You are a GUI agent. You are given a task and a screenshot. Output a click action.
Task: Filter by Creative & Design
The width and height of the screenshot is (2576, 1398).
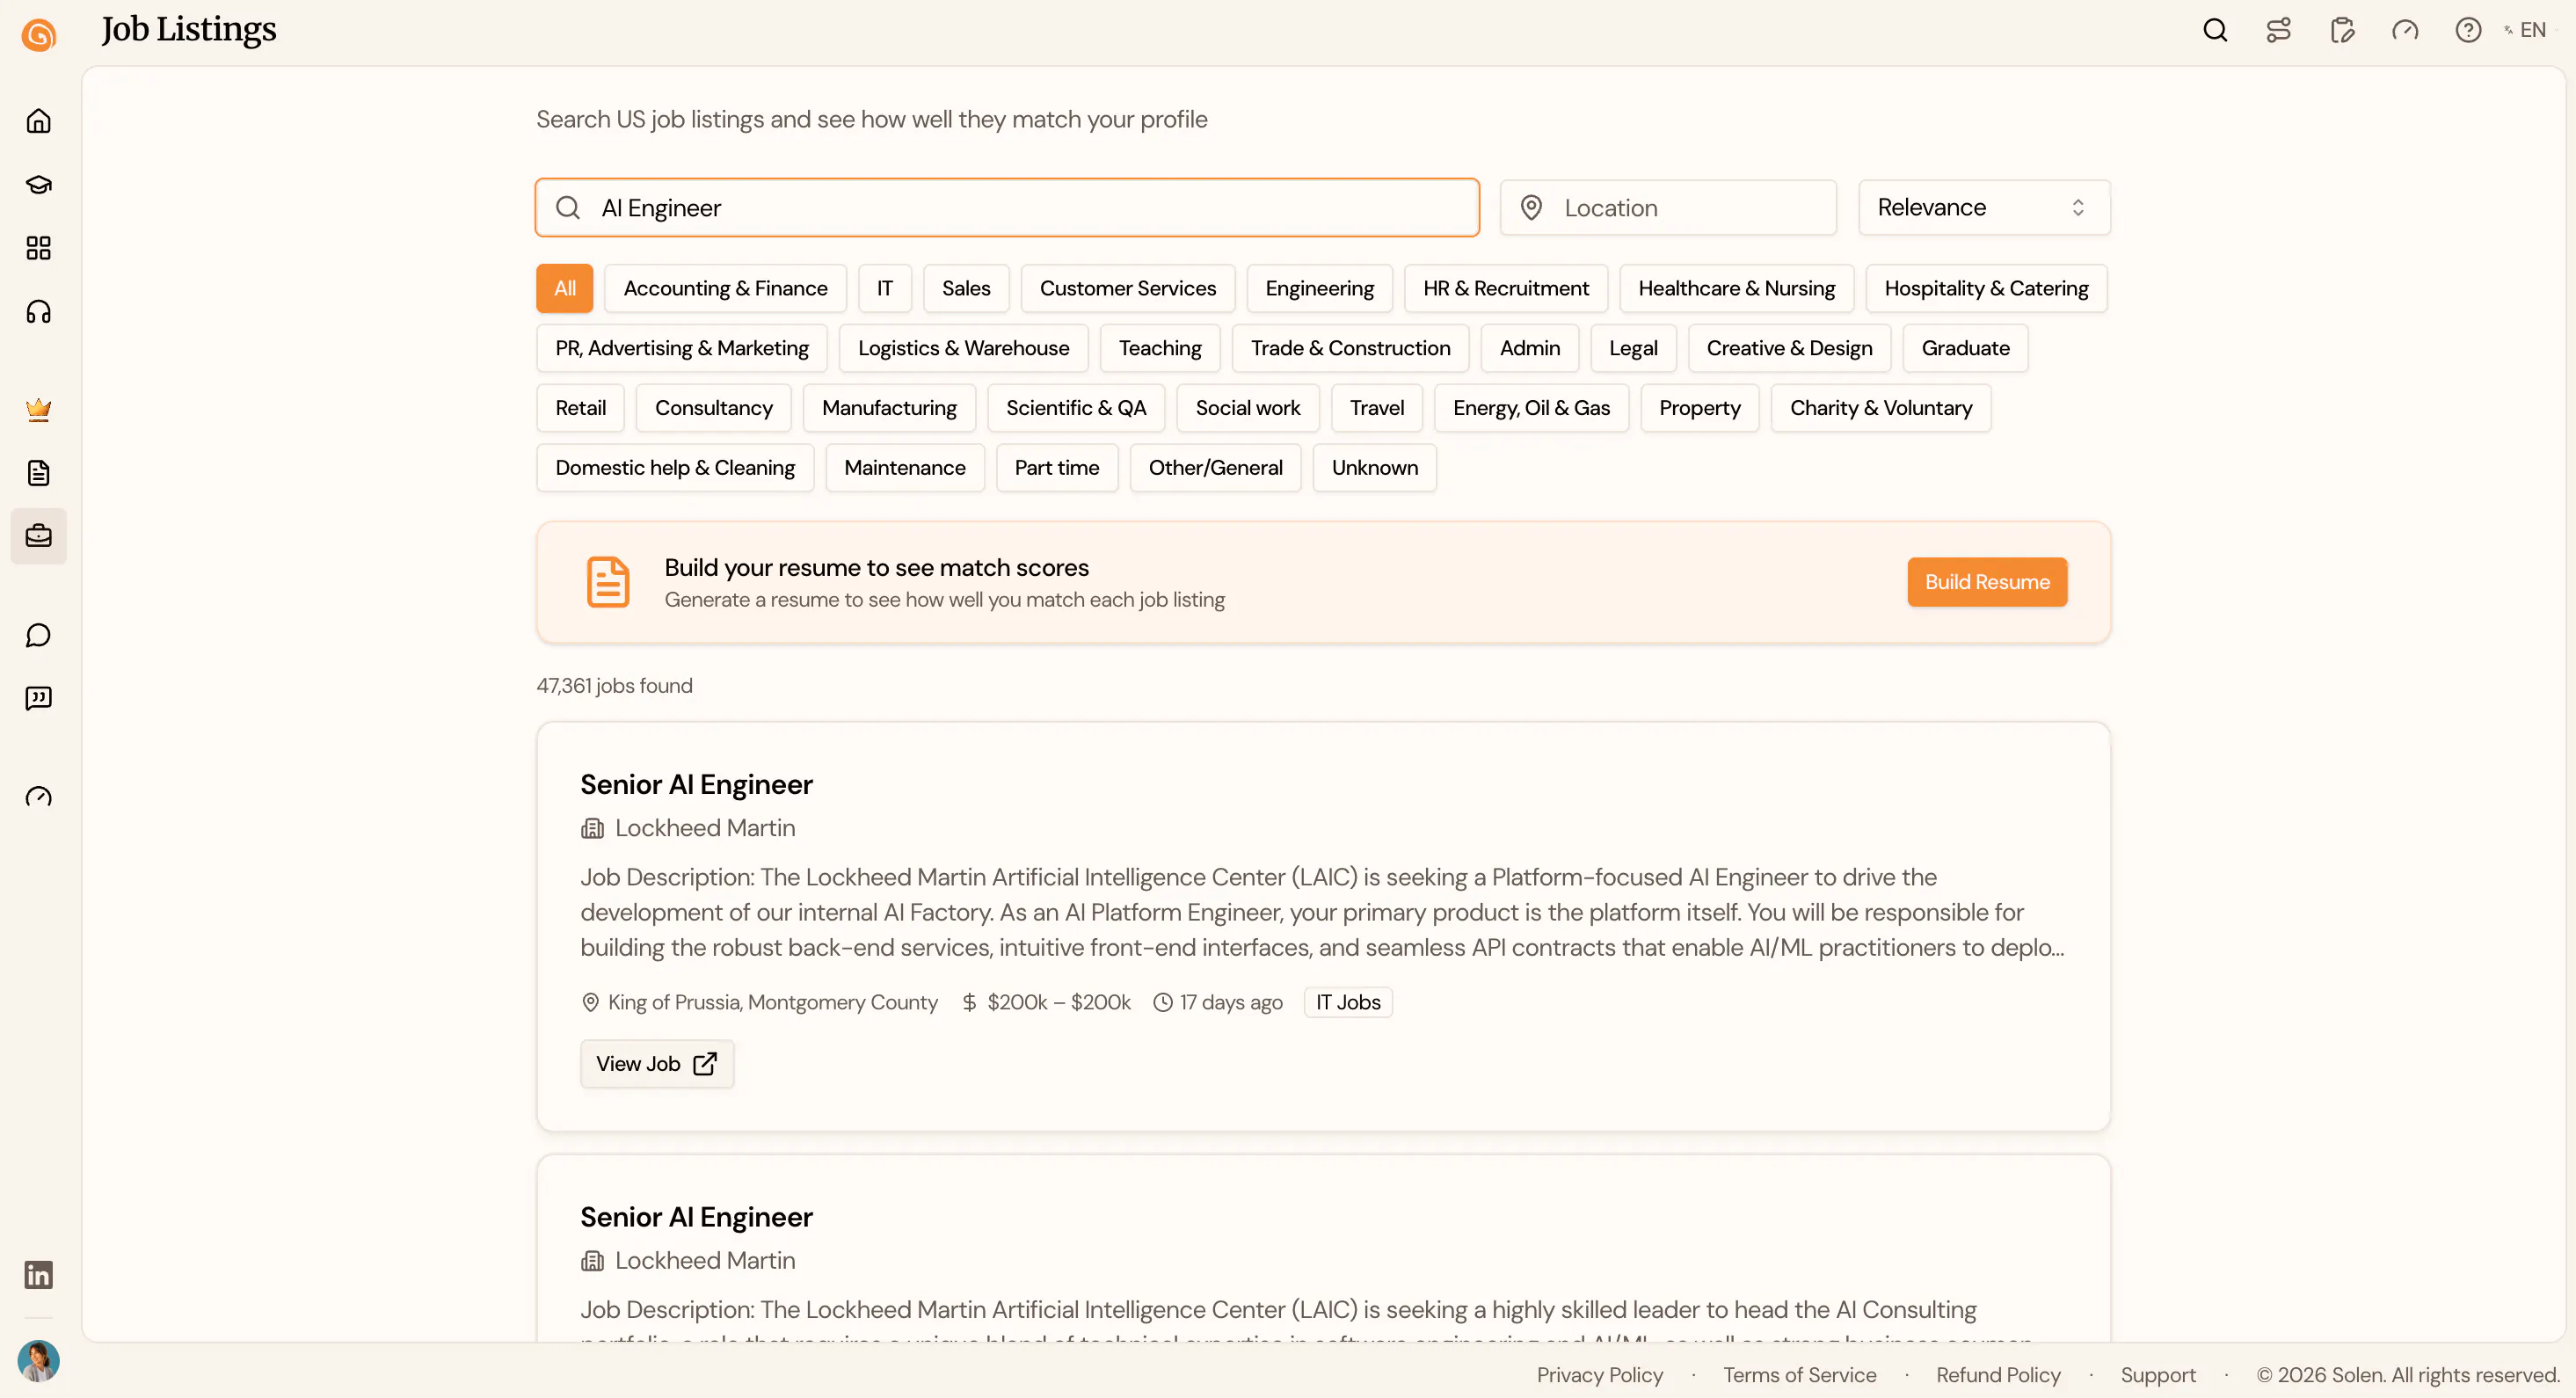point(1790,348)
